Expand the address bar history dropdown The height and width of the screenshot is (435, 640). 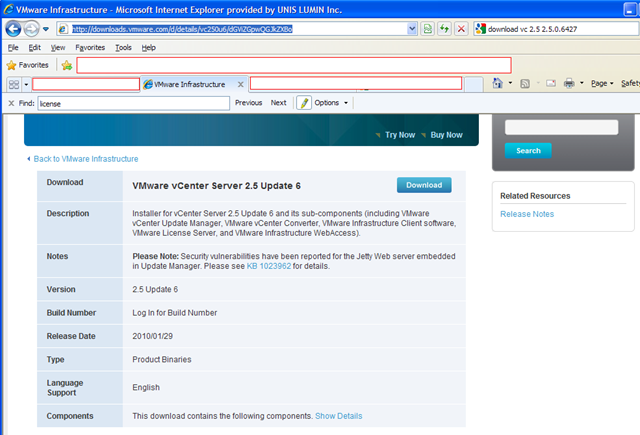(412, 29)
